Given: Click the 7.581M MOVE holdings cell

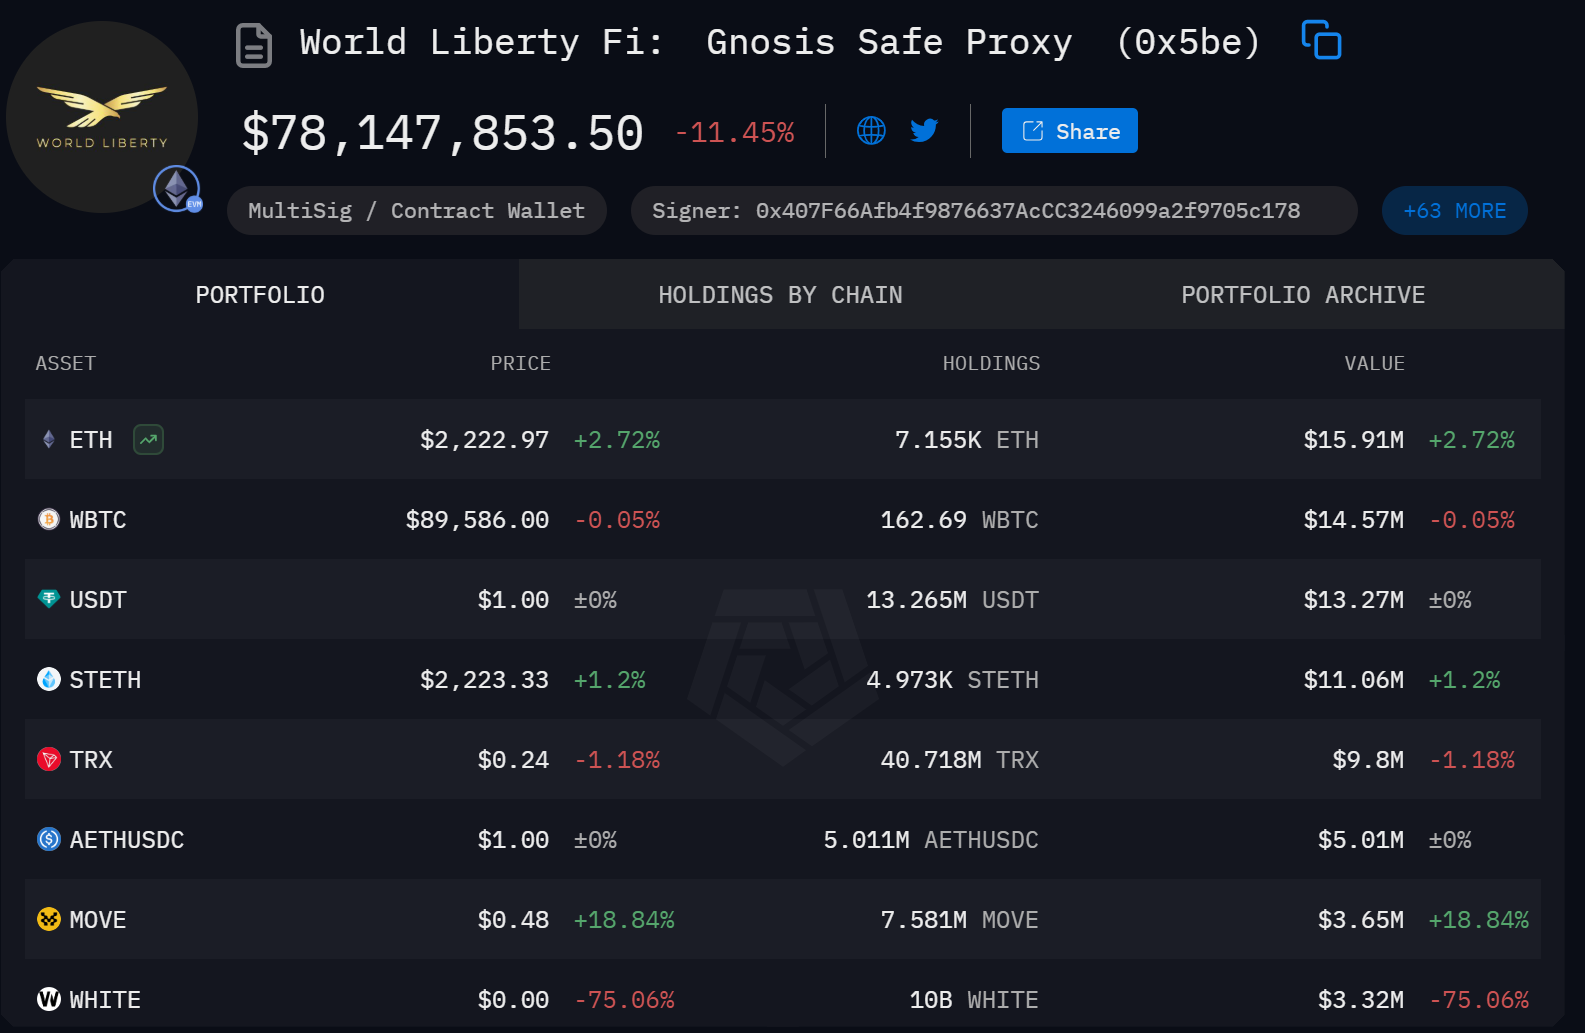Looking at the screenshot, I should pos(959,920).
